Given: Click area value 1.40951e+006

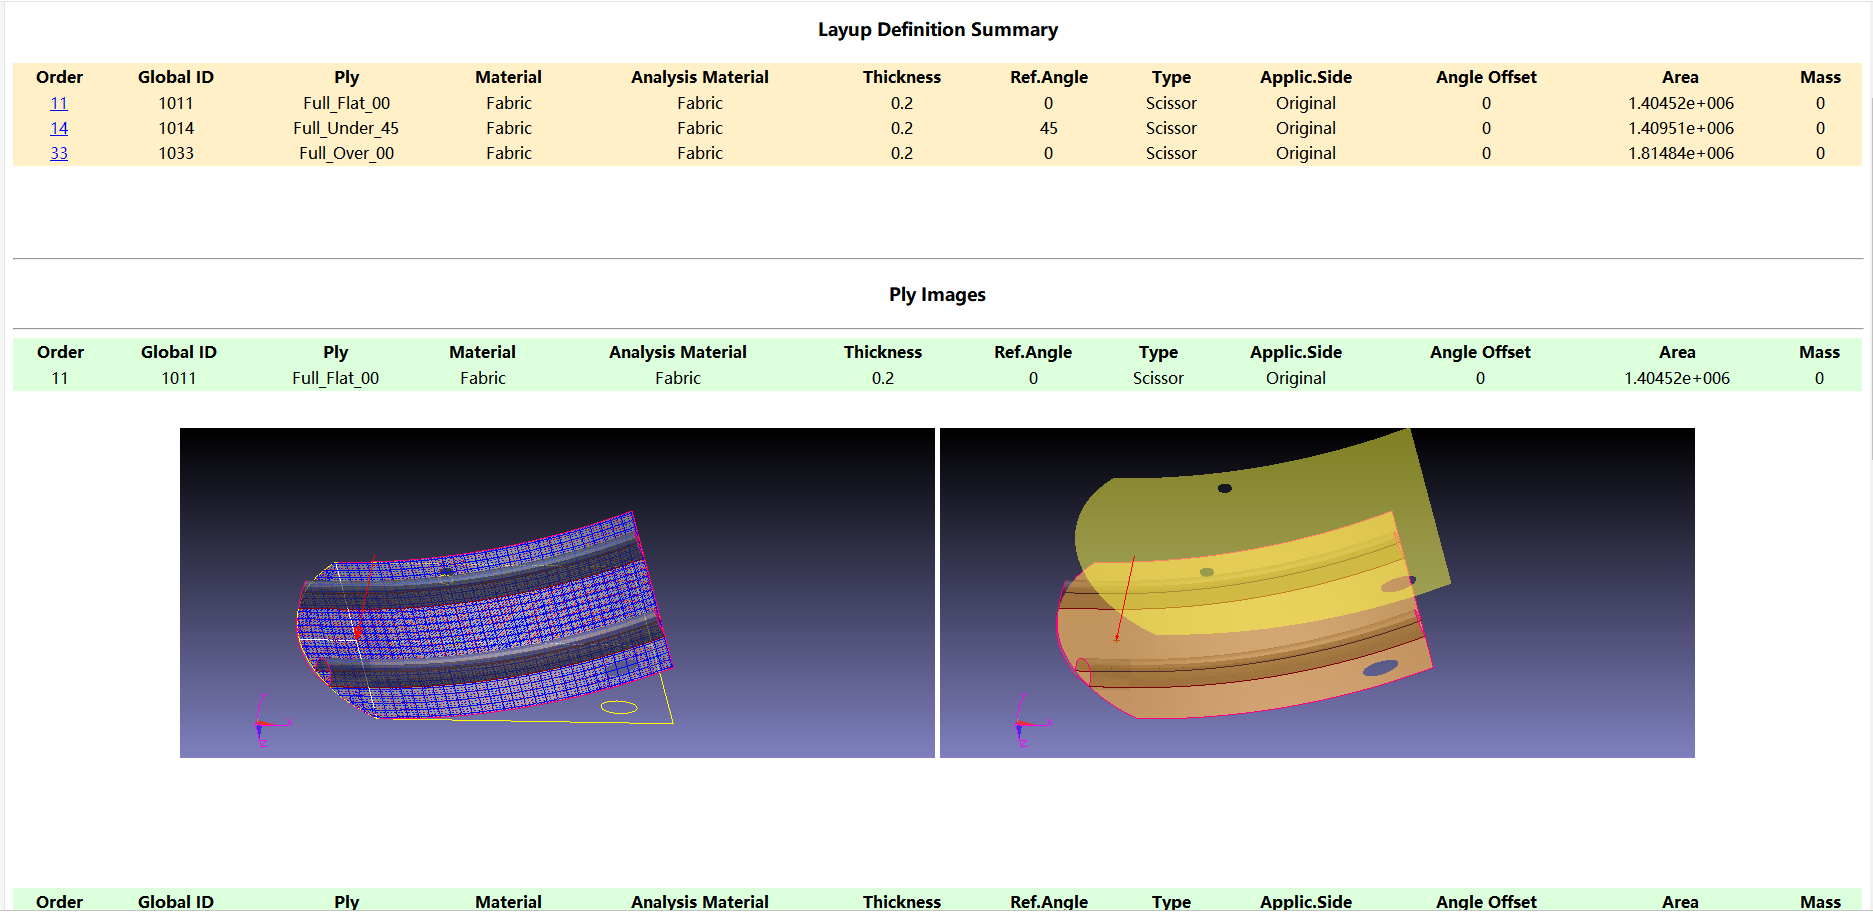Looking at the screenshot, I should click(x=1681, y=128).
